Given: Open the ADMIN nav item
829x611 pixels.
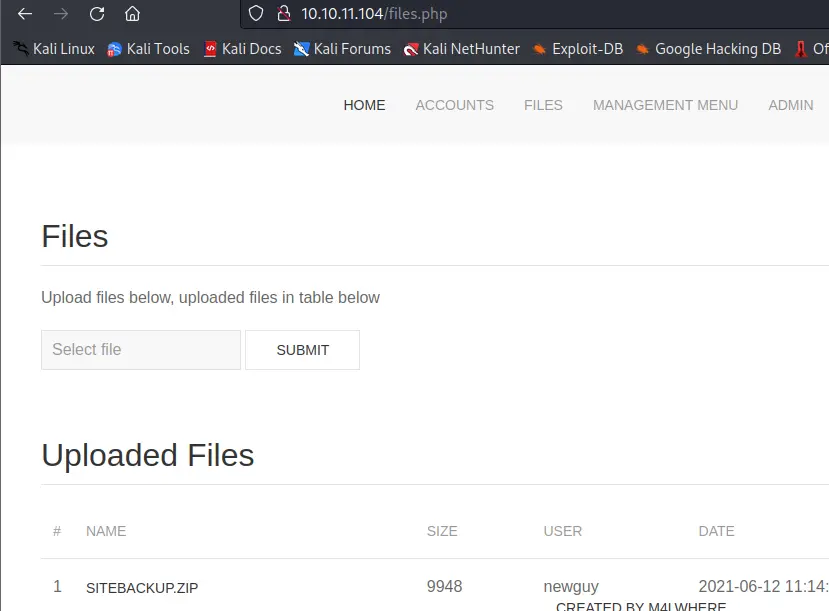Looking at the screenshot, I should (x=791, y=105).
